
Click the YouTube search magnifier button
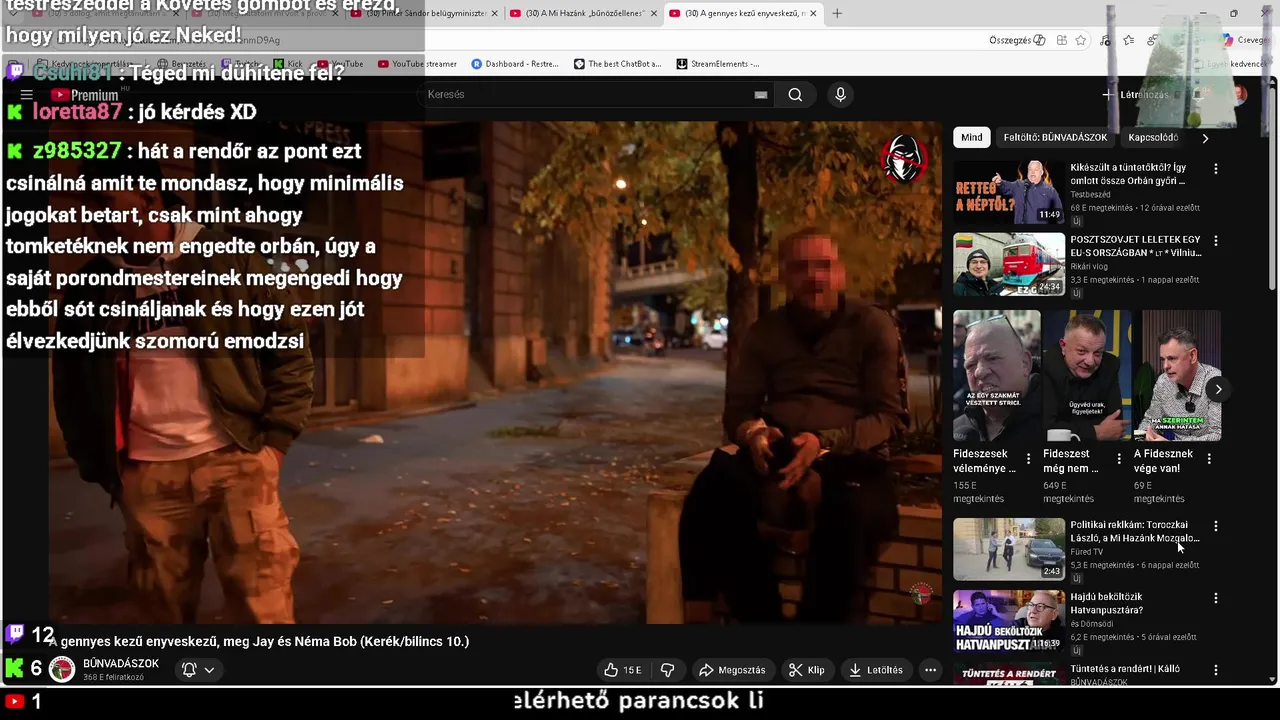tap(795, 94)
